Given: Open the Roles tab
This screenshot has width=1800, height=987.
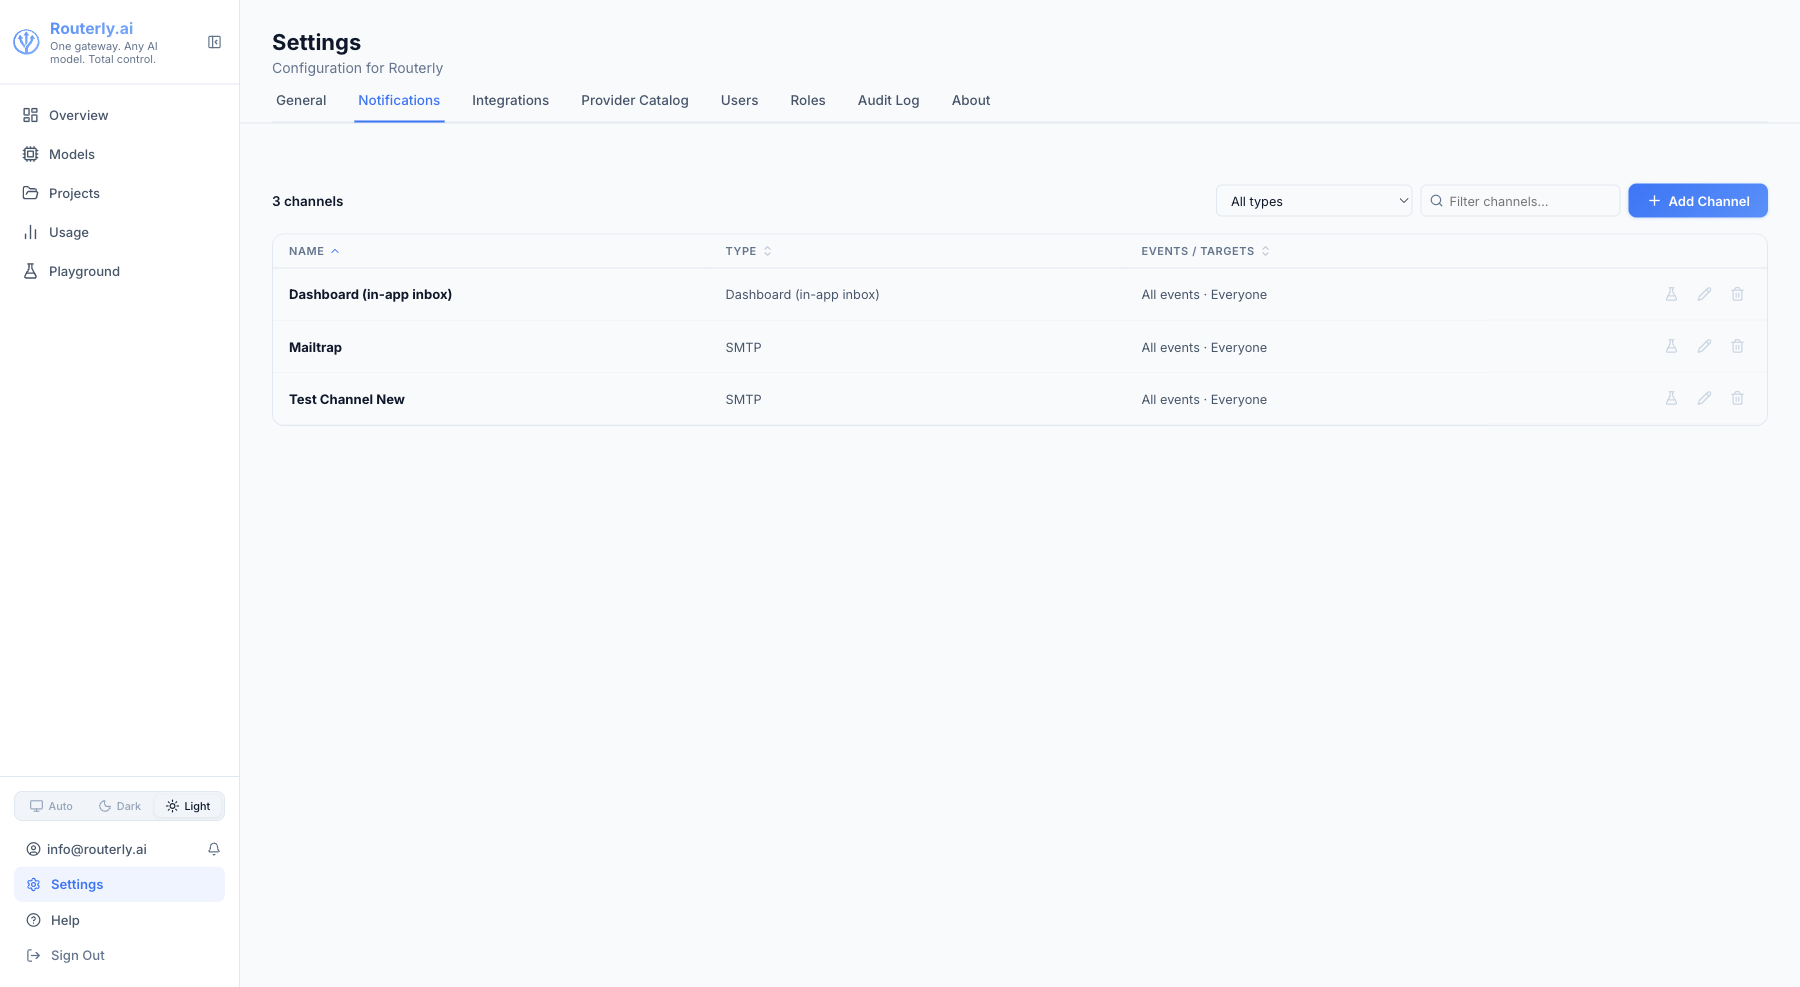Looking at the screenshot, I should (x=808, y=100).
